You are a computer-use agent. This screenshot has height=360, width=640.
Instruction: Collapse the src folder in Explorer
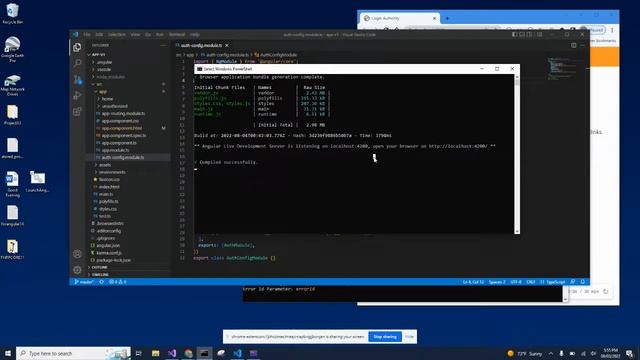pyautogui.click(x=99, y=84)
